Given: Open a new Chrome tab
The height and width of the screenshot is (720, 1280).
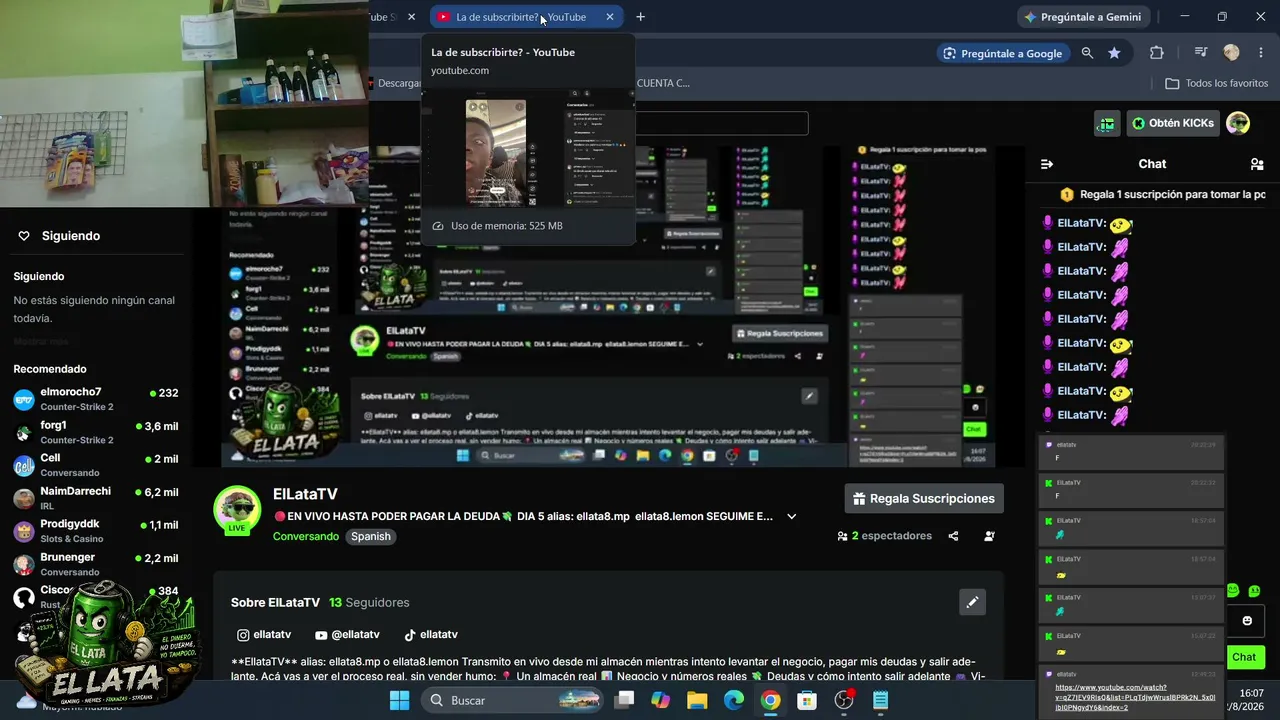Looking at the screenshot, I should (640, 17).
